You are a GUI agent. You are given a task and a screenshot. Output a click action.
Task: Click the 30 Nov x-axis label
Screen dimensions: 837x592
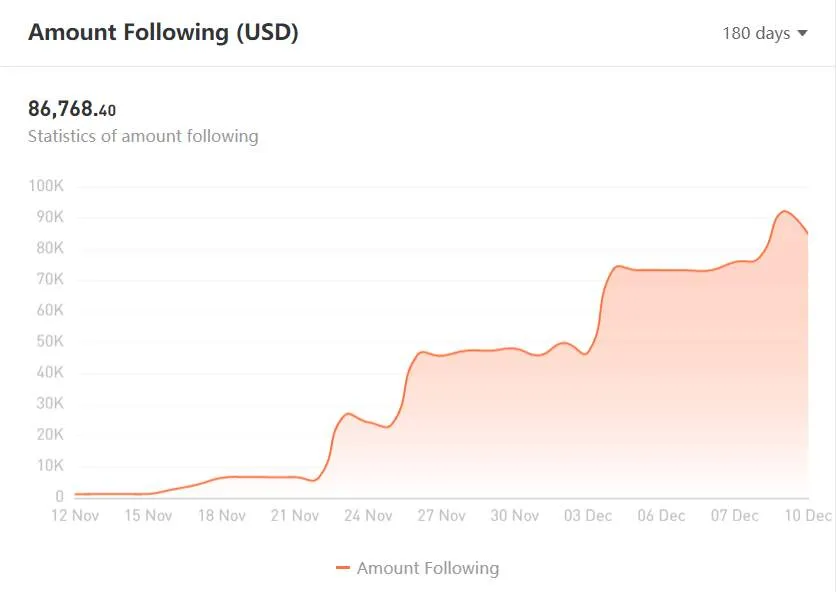point(515,516)
